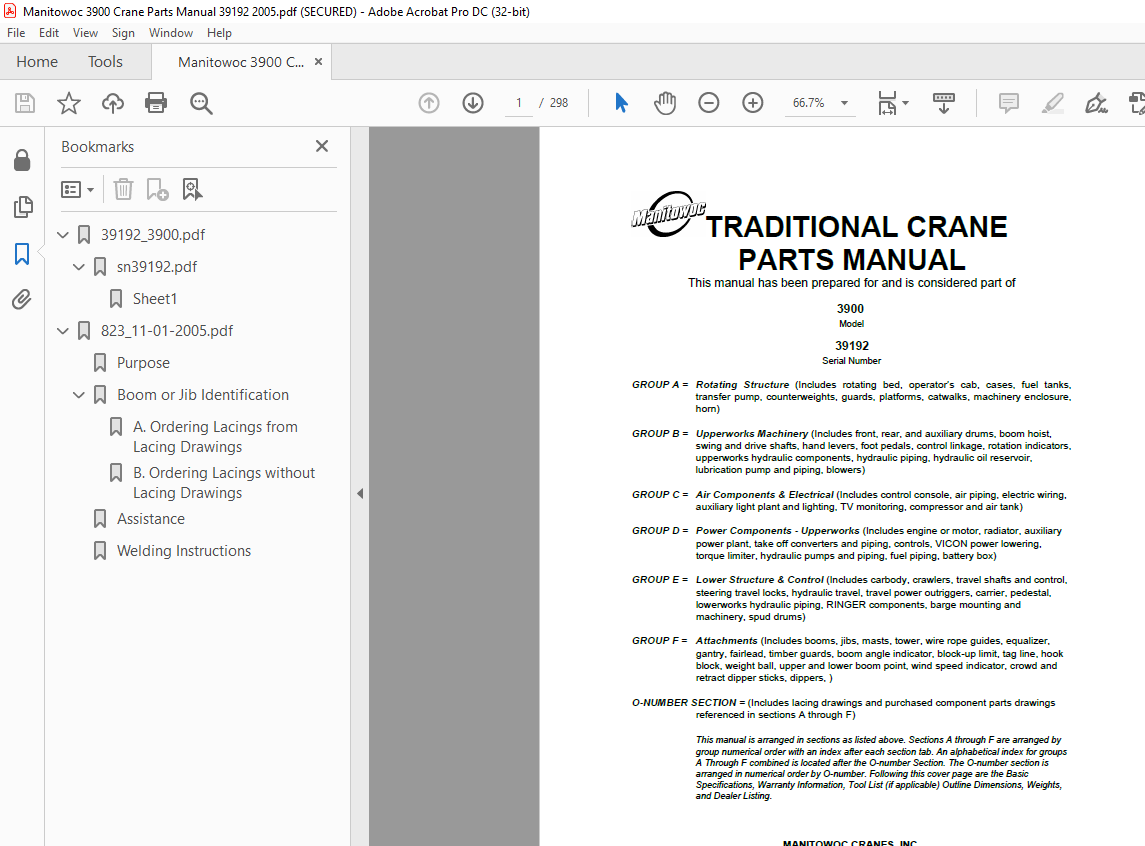Print the document with printer icon
1145x846 pixels.
coord(156,103)
